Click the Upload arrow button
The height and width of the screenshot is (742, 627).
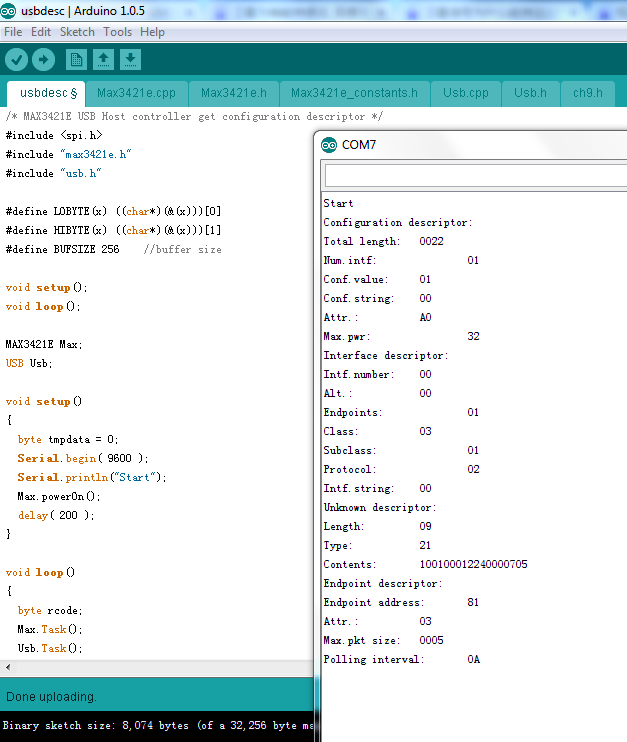tap(44, 60)
